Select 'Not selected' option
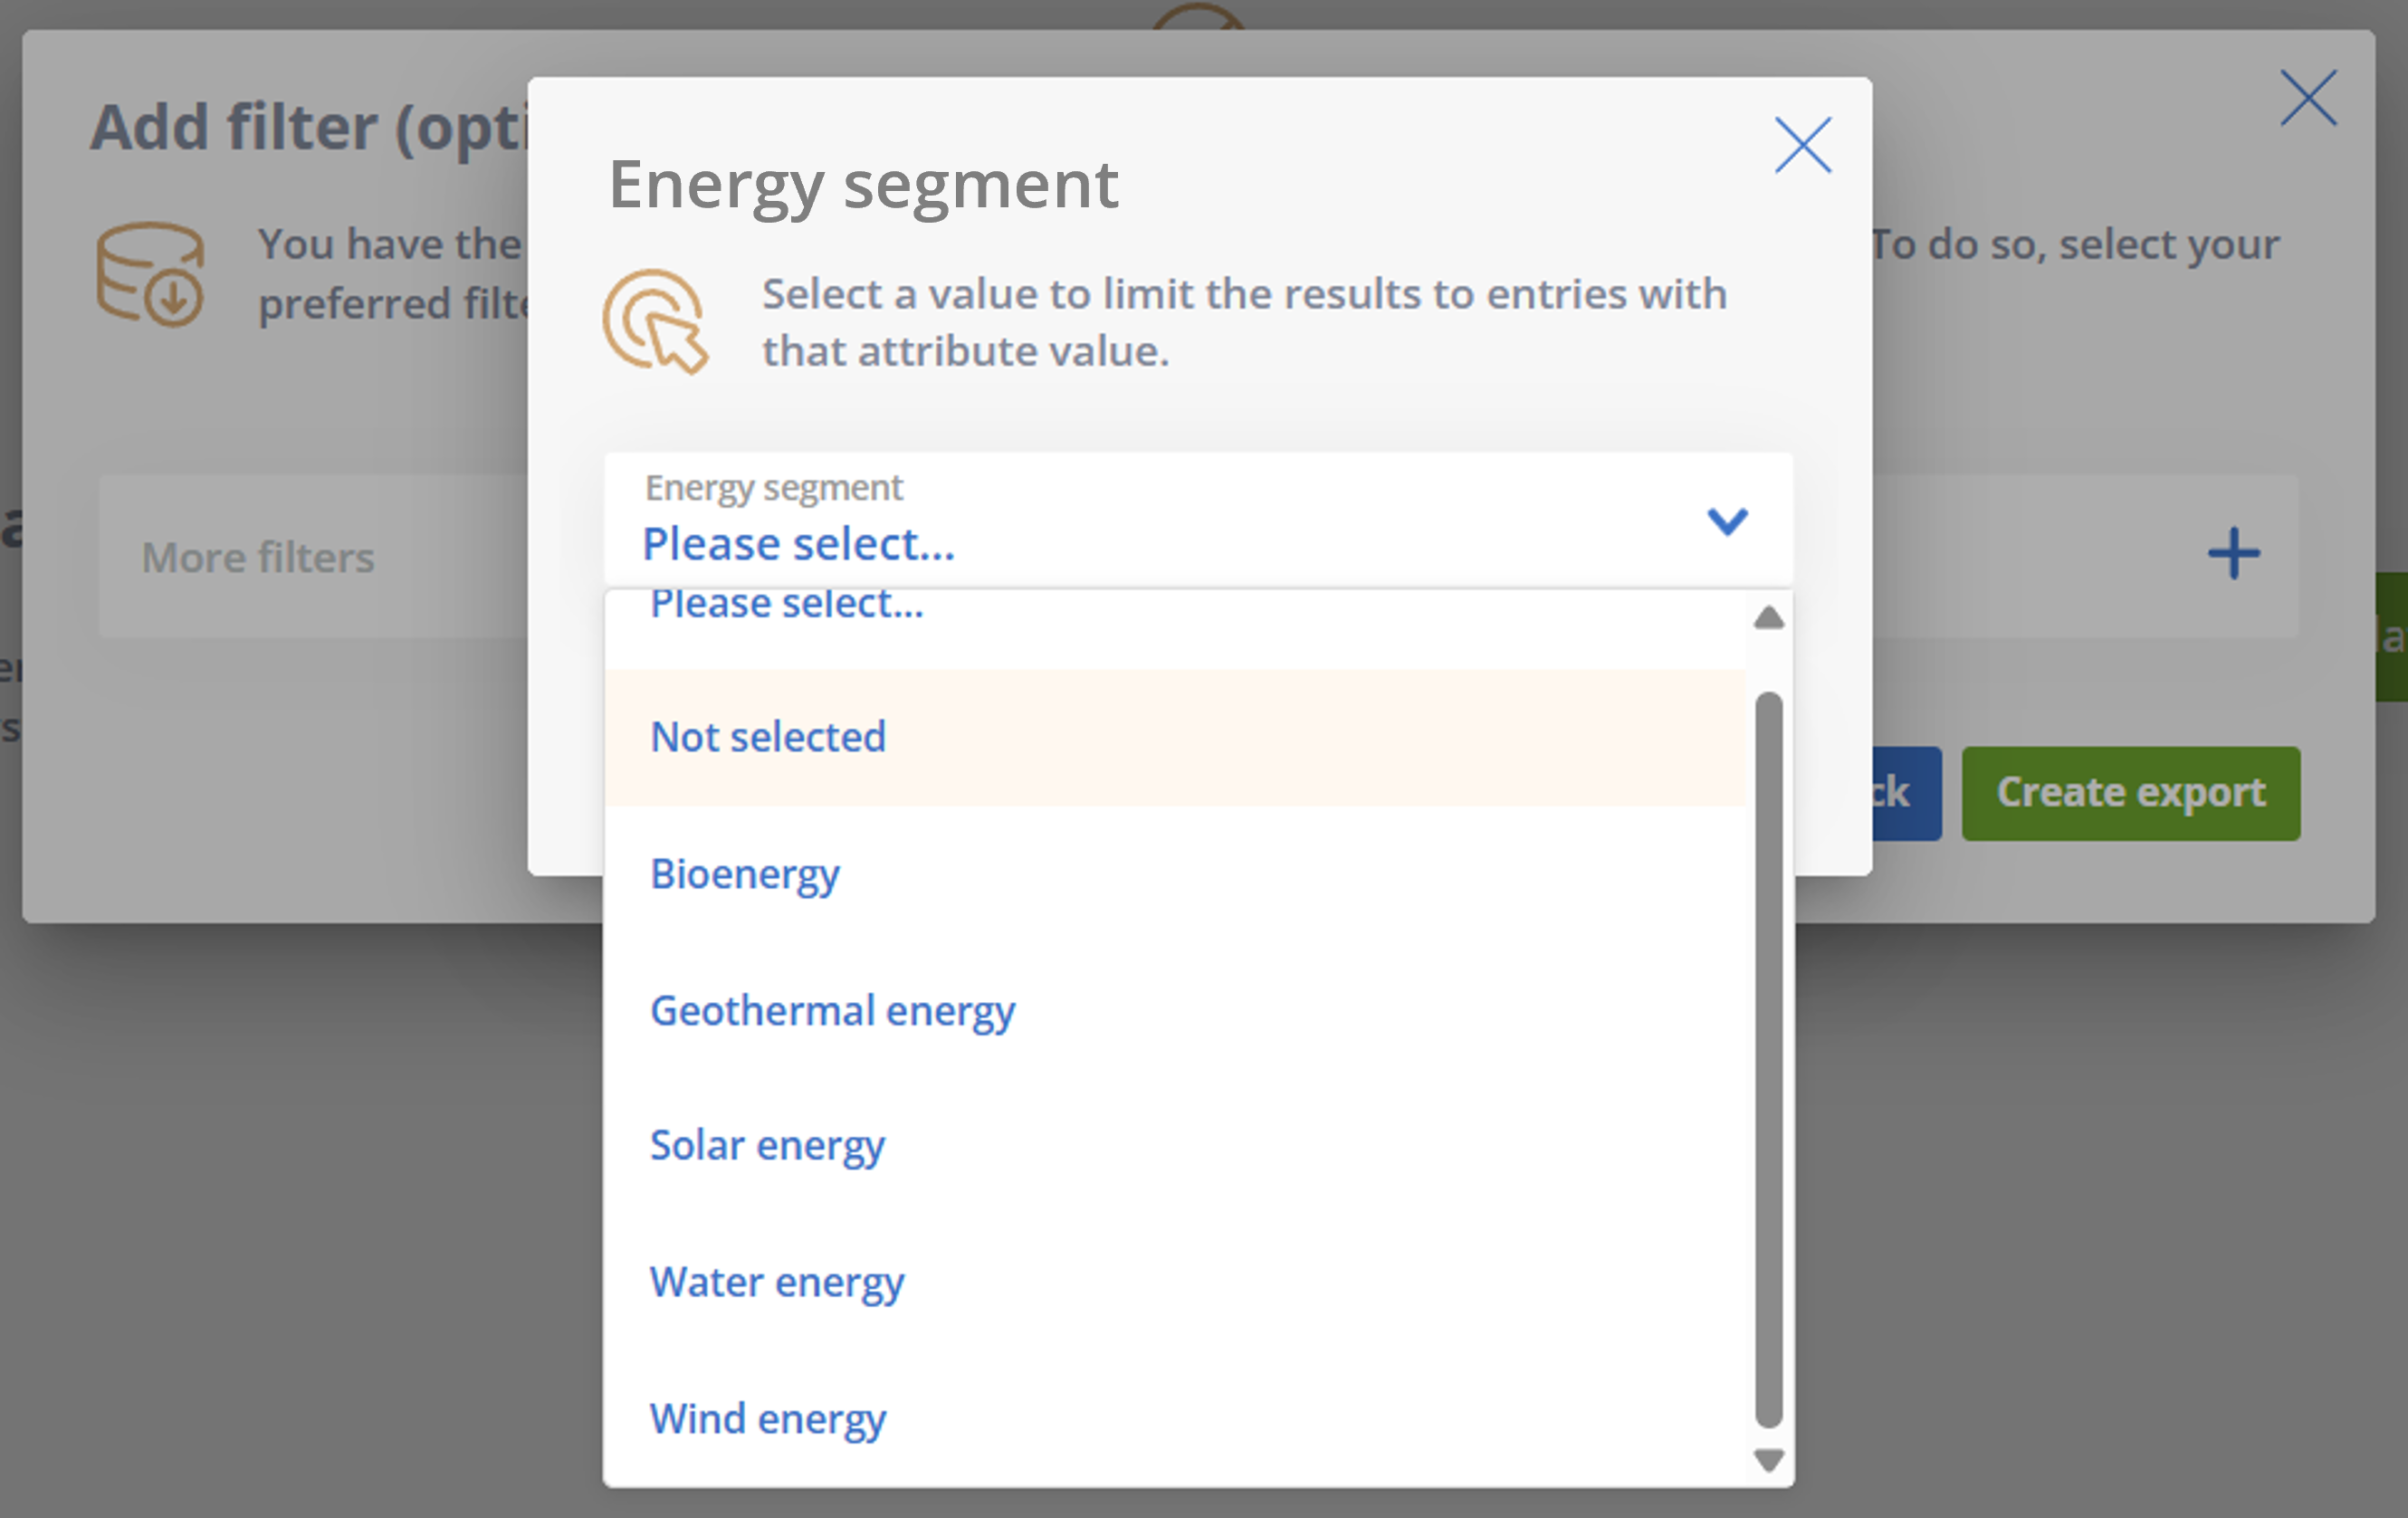2408x1518 pixels. tap(1175, 737)
